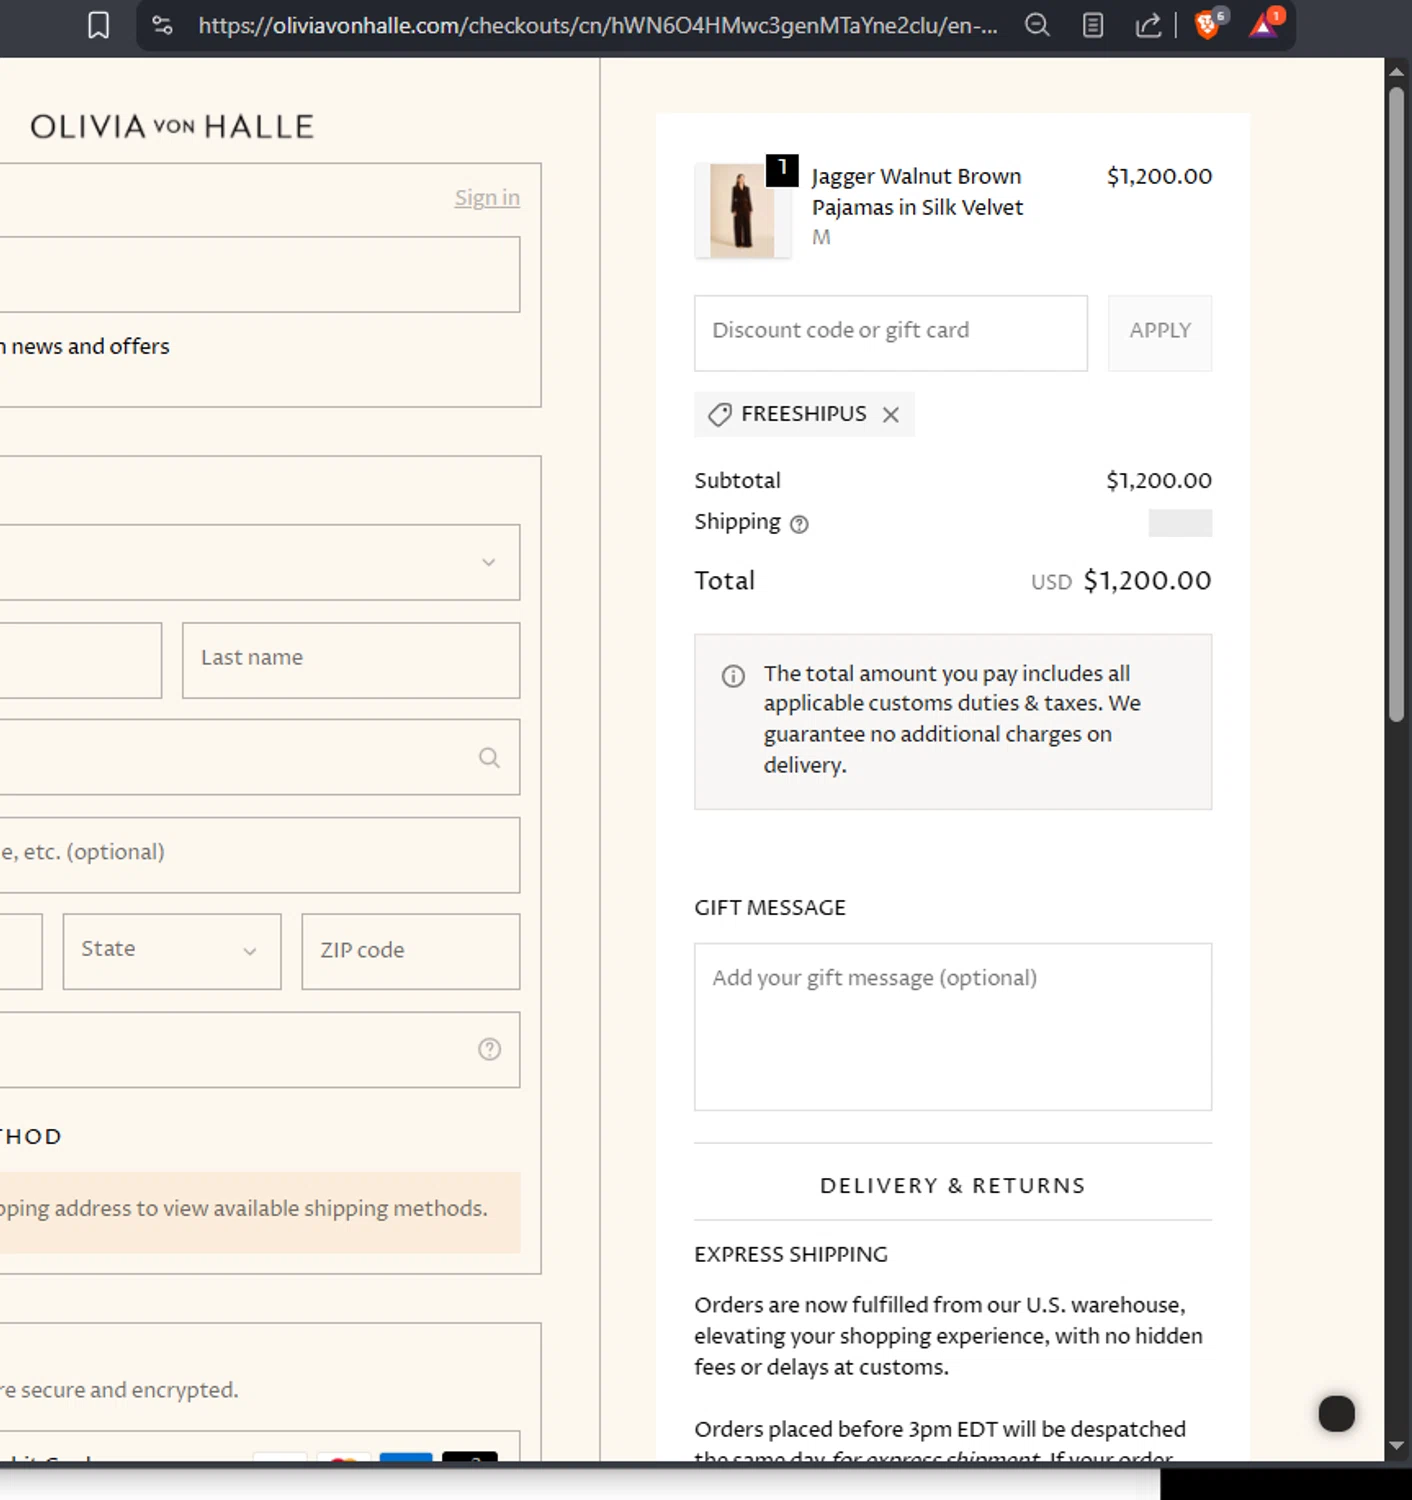Open Brave Shields lion icon
The image size is (1412, 1500).
(1208, 24)
